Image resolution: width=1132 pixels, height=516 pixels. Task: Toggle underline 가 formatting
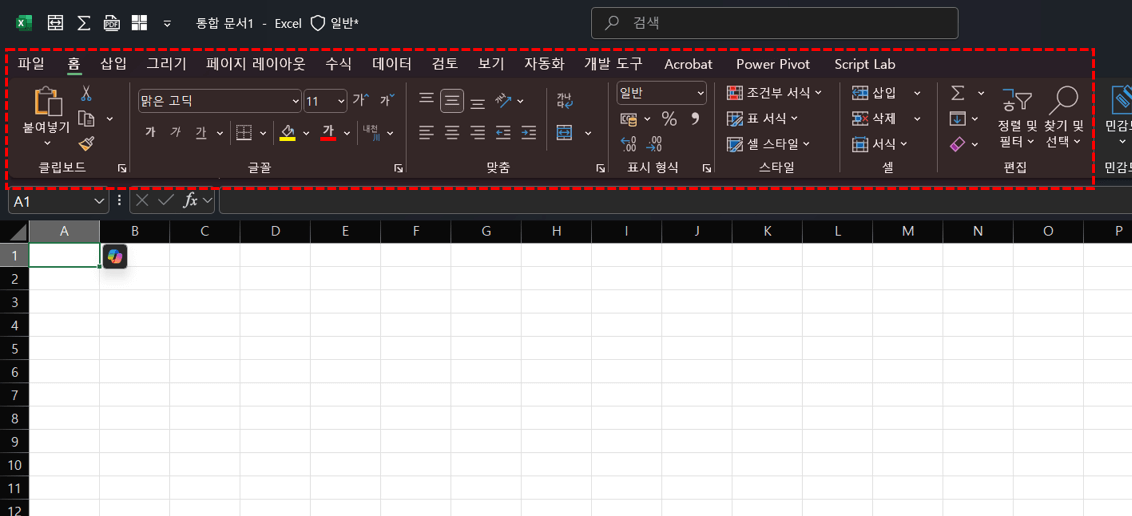(201, 133)
